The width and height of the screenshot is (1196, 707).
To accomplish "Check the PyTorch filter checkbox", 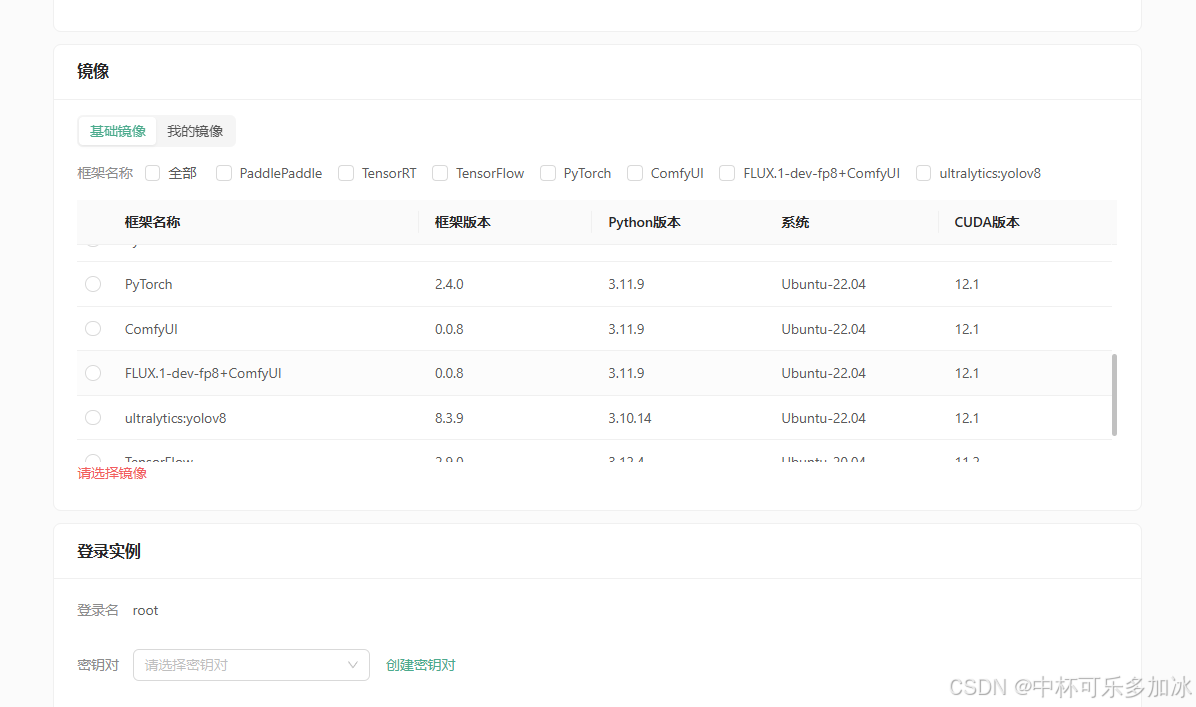I will pos(548,173).
